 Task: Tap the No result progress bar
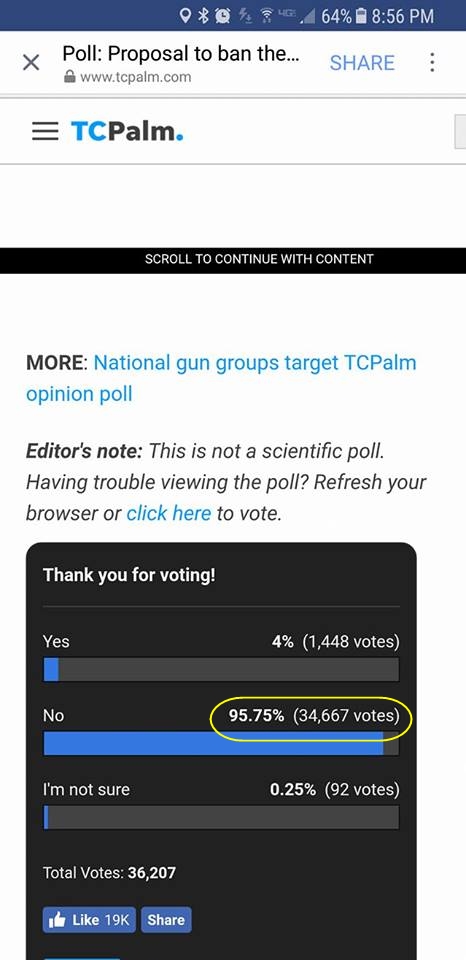(221, 743)
